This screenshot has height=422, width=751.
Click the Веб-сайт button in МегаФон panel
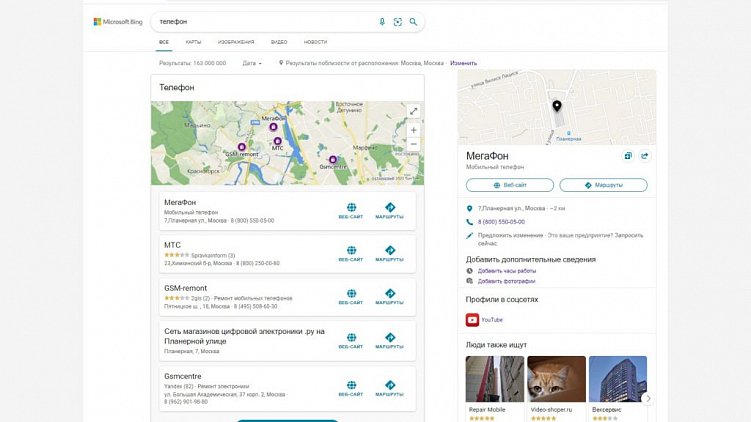coord(510,185)
